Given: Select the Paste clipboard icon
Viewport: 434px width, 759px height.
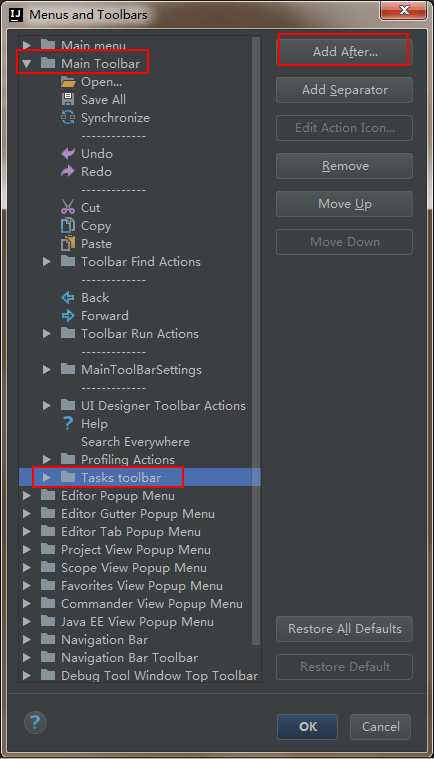Looking at the screenshot, I should pyautogui.click(x=68, y=243).
